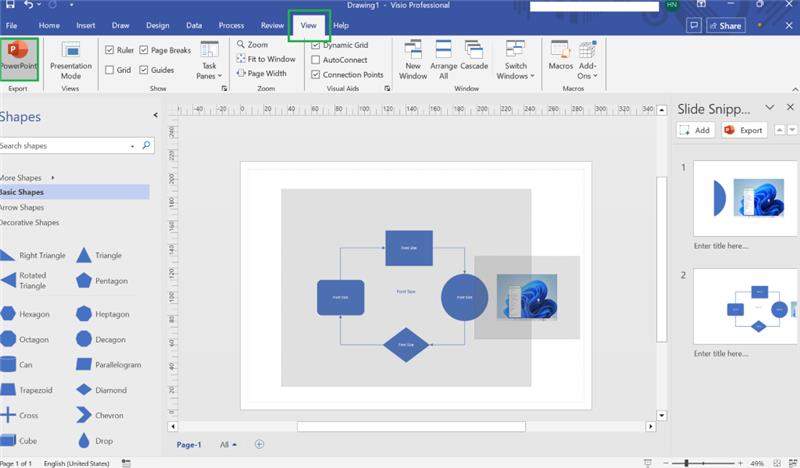Click the zoom slider in status bar
Screen dimensions: 800x468
click(x=704, y=463)
